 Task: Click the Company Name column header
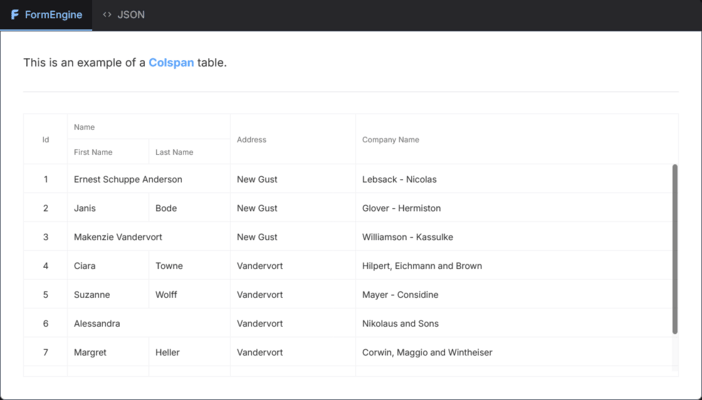point(517,139)
